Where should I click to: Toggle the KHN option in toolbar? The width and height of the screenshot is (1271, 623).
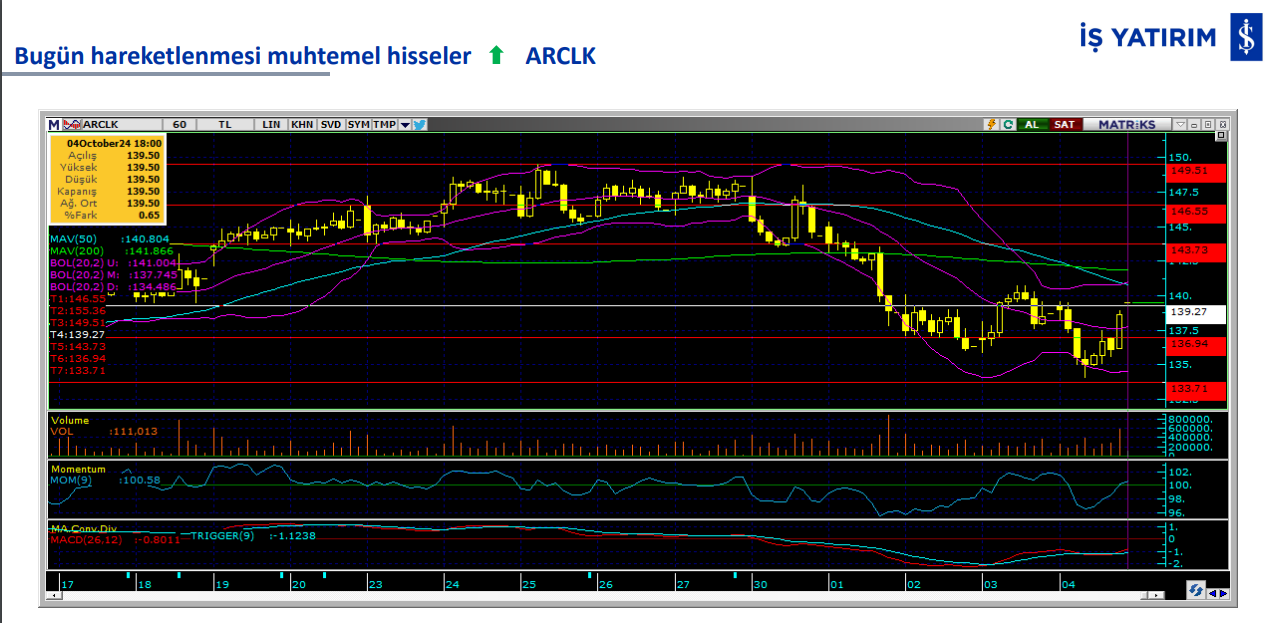tap(302, 125)
